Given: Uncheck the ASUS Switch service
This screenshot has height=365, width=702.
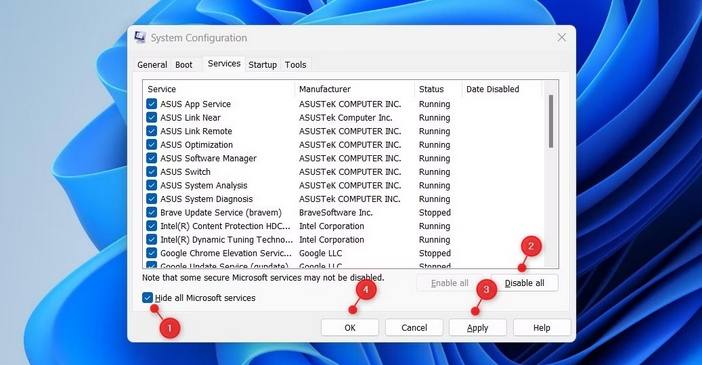Looking at the screenshot, I should coord(151,172).
